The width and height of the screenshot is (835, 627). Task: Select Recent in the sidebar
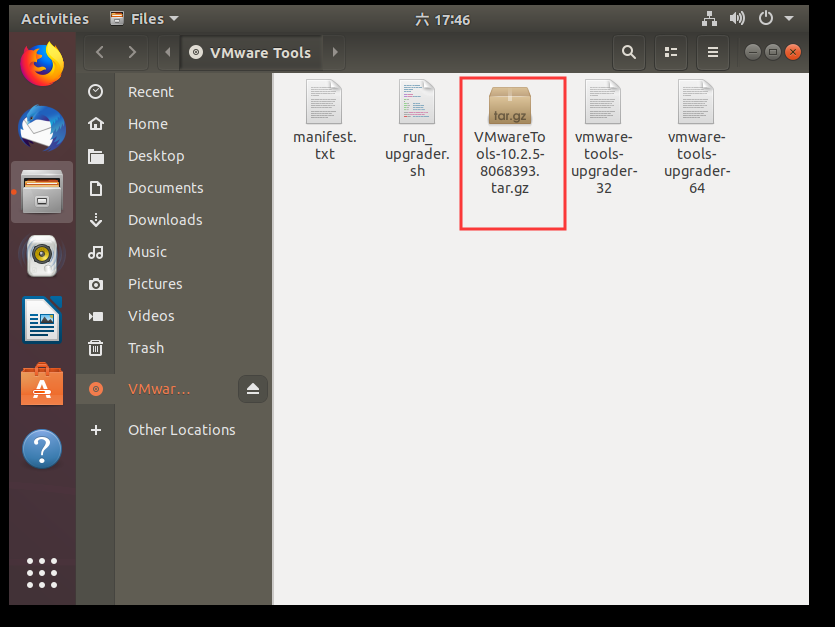point(174,92)
